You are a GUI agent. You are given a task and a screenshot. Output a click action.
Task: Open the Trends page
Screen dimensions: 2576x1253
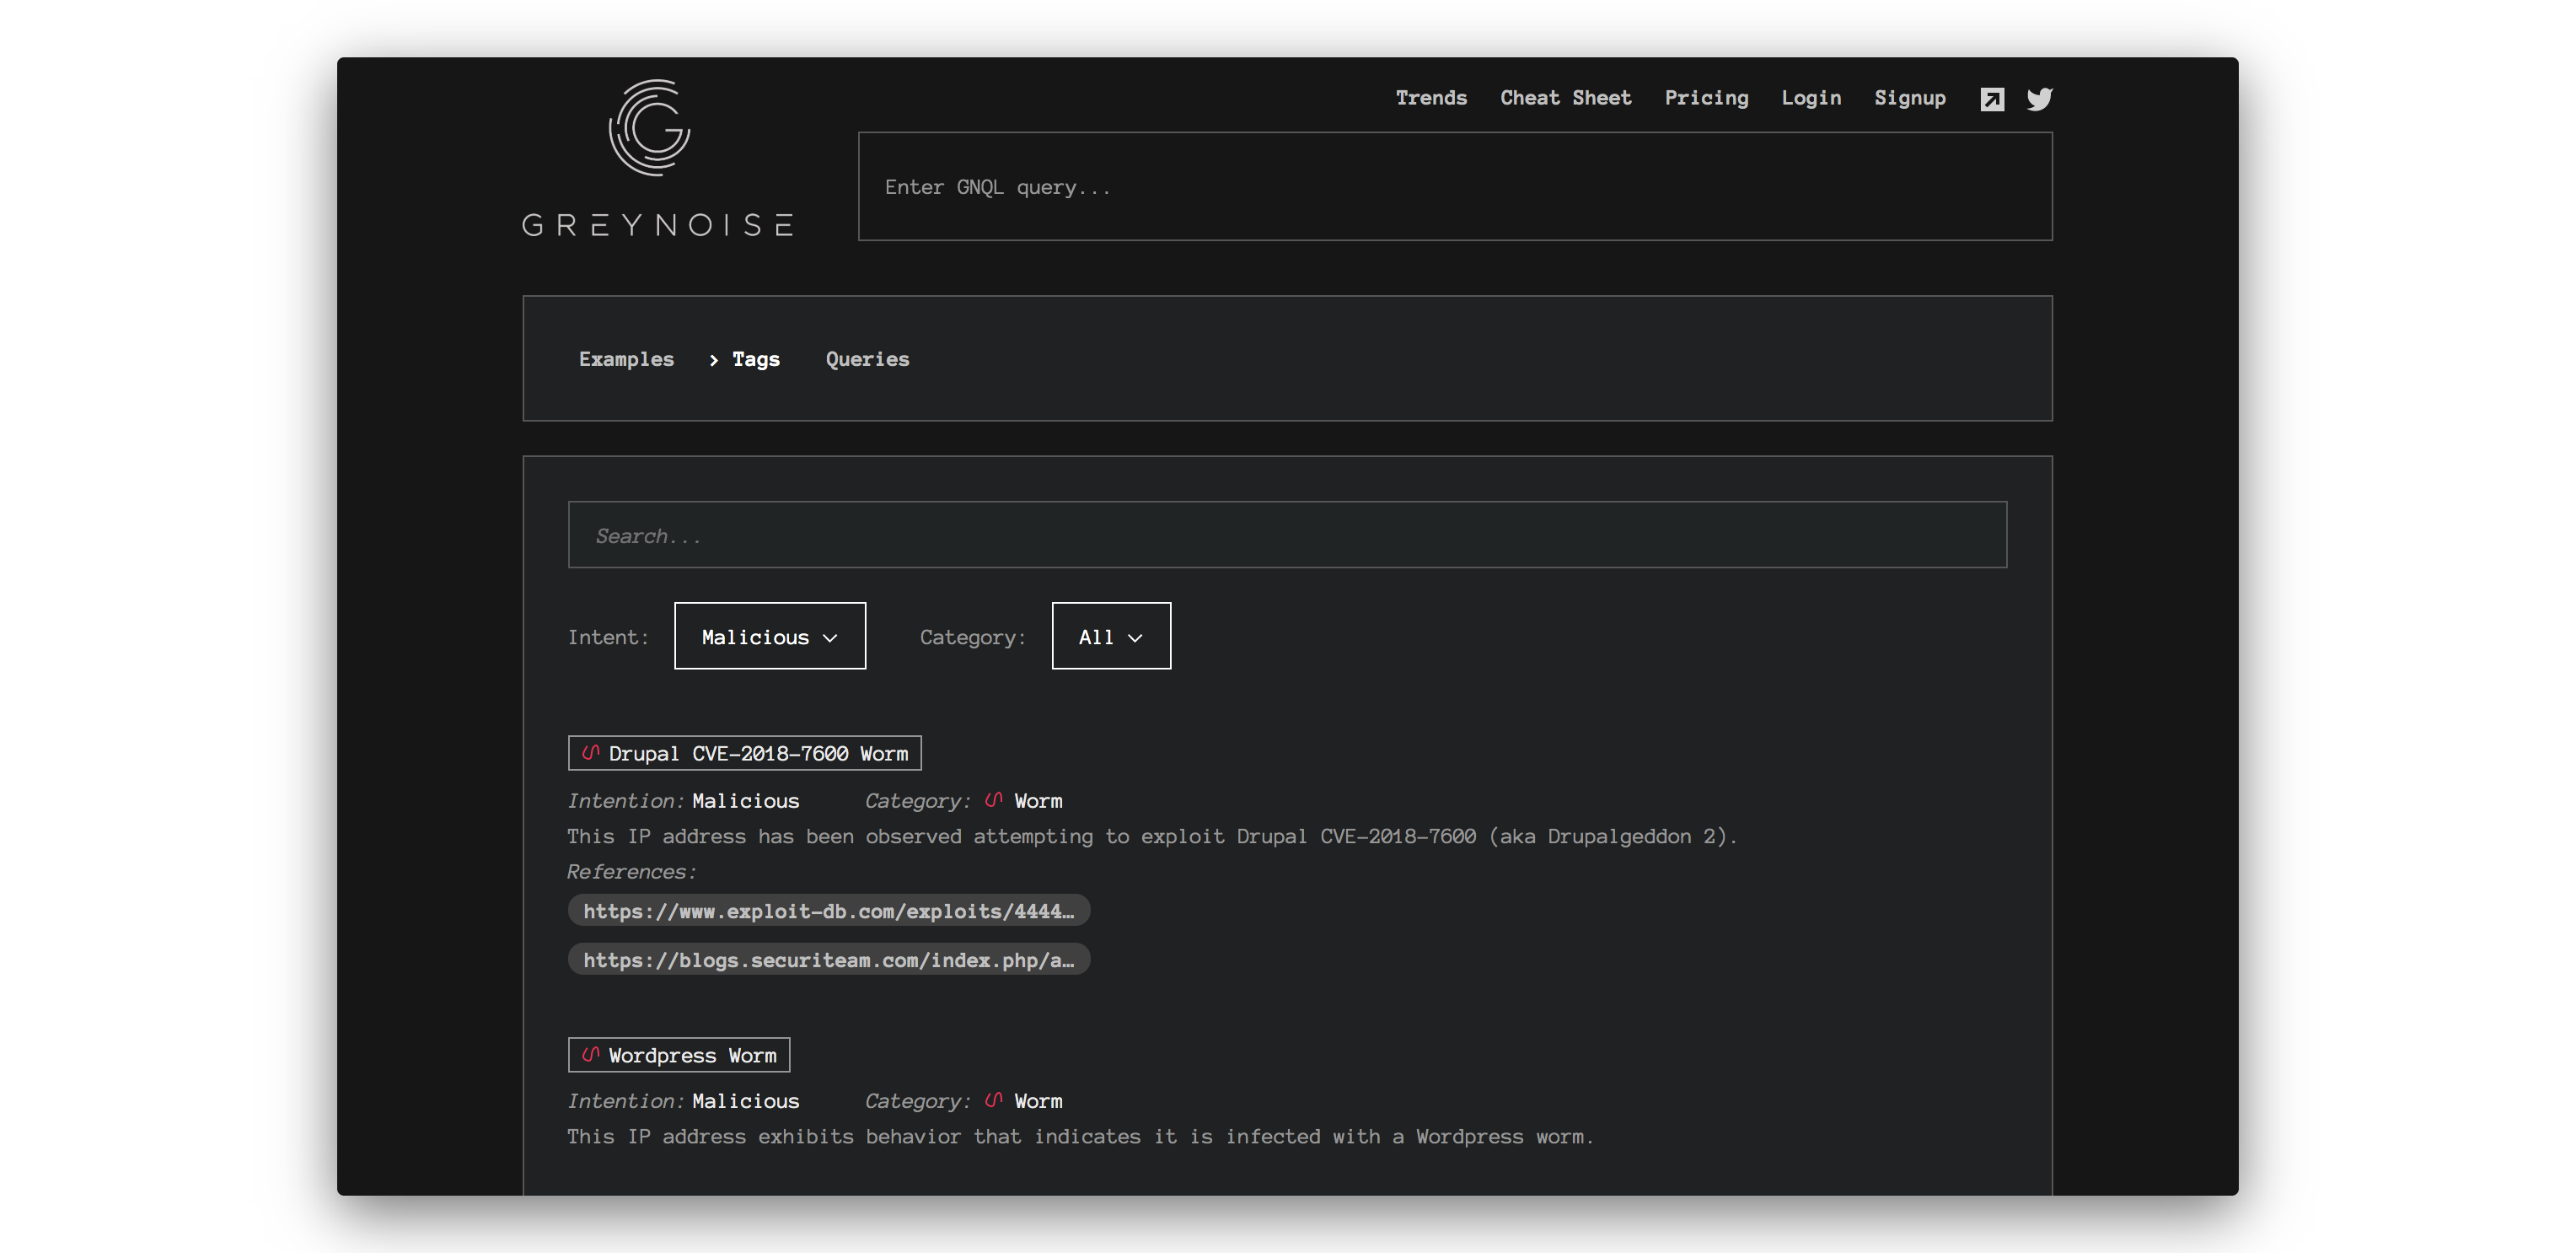coord(1431,98)
